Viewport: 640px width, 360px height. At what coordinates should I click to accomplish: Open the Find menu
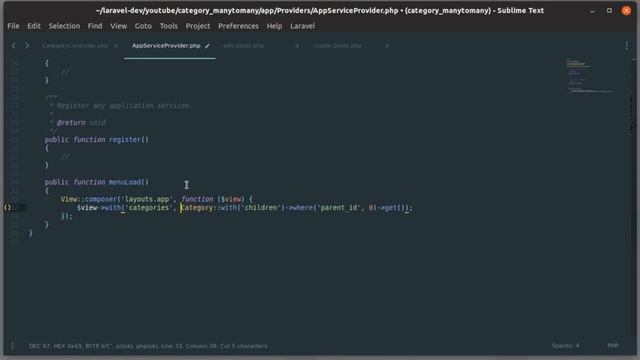tap(95, 26)
